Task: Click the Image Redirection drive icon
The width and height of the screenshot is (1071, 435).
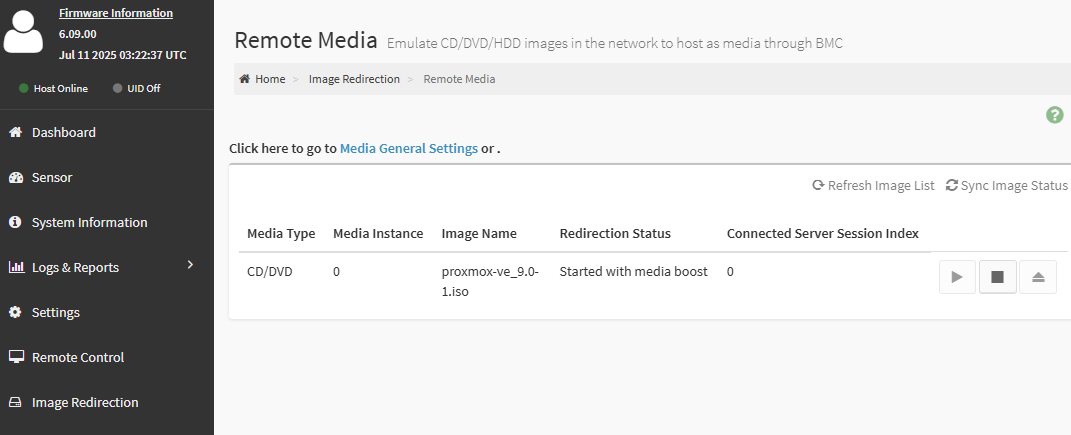Action: pos(15,402)
